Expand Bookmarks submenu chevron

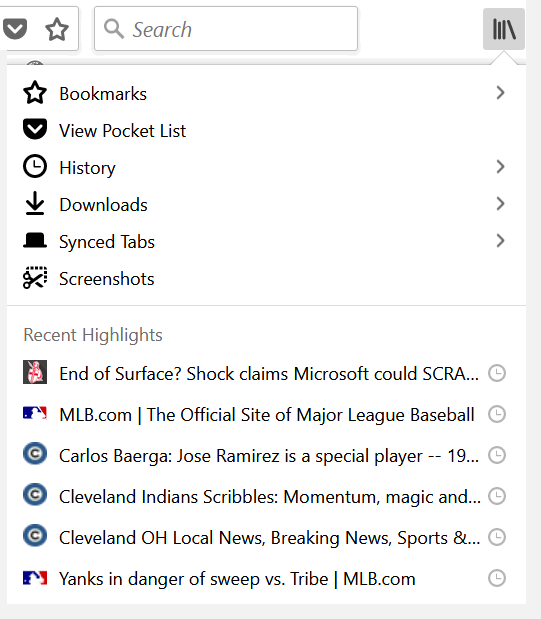pos(500,93)
